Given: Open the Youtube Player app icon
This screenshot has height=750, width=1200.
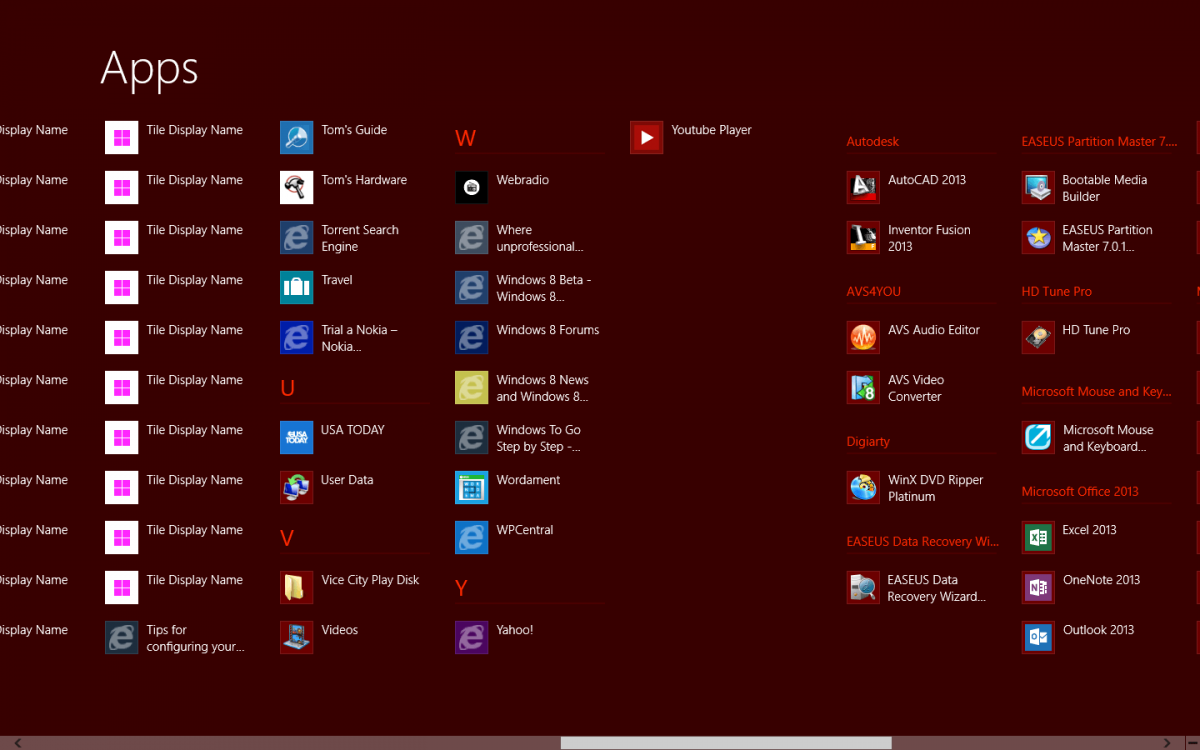Looking at the screenshot, I should tap(646, 137).
